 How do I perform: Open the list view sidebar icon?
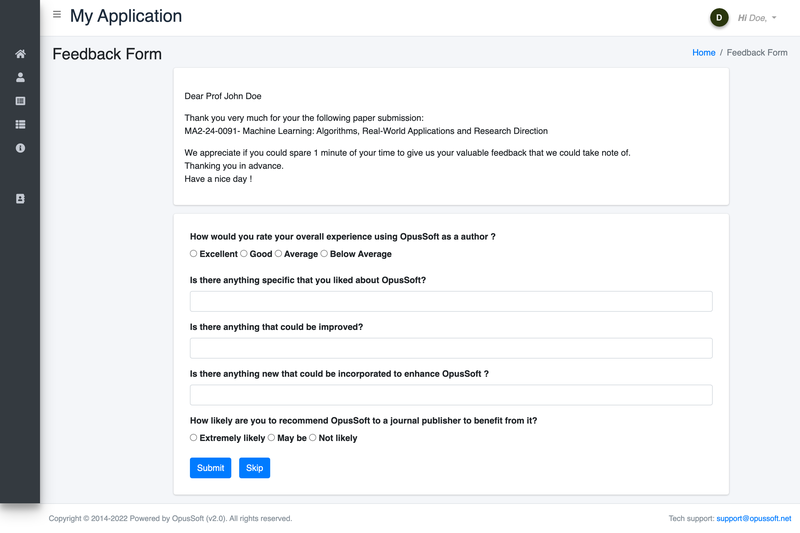[20, 124]
